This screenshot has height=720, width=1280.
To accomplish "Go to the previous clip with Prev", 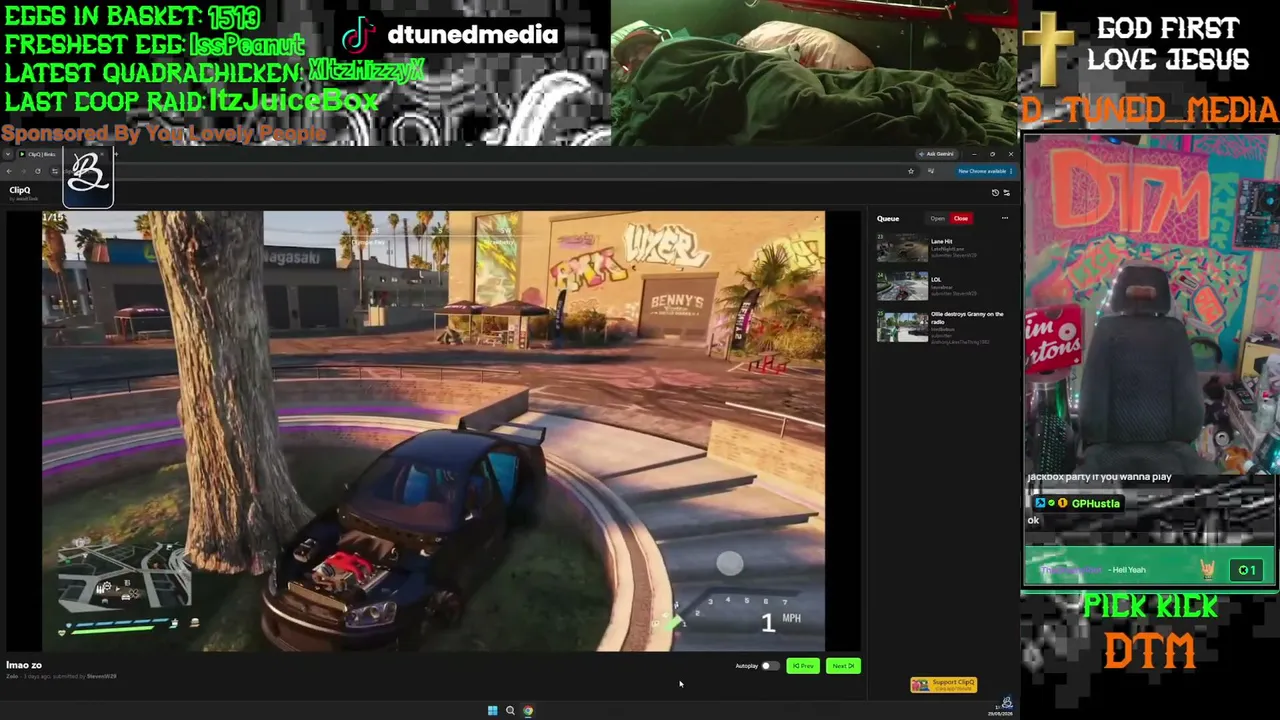I will [803, 666].
